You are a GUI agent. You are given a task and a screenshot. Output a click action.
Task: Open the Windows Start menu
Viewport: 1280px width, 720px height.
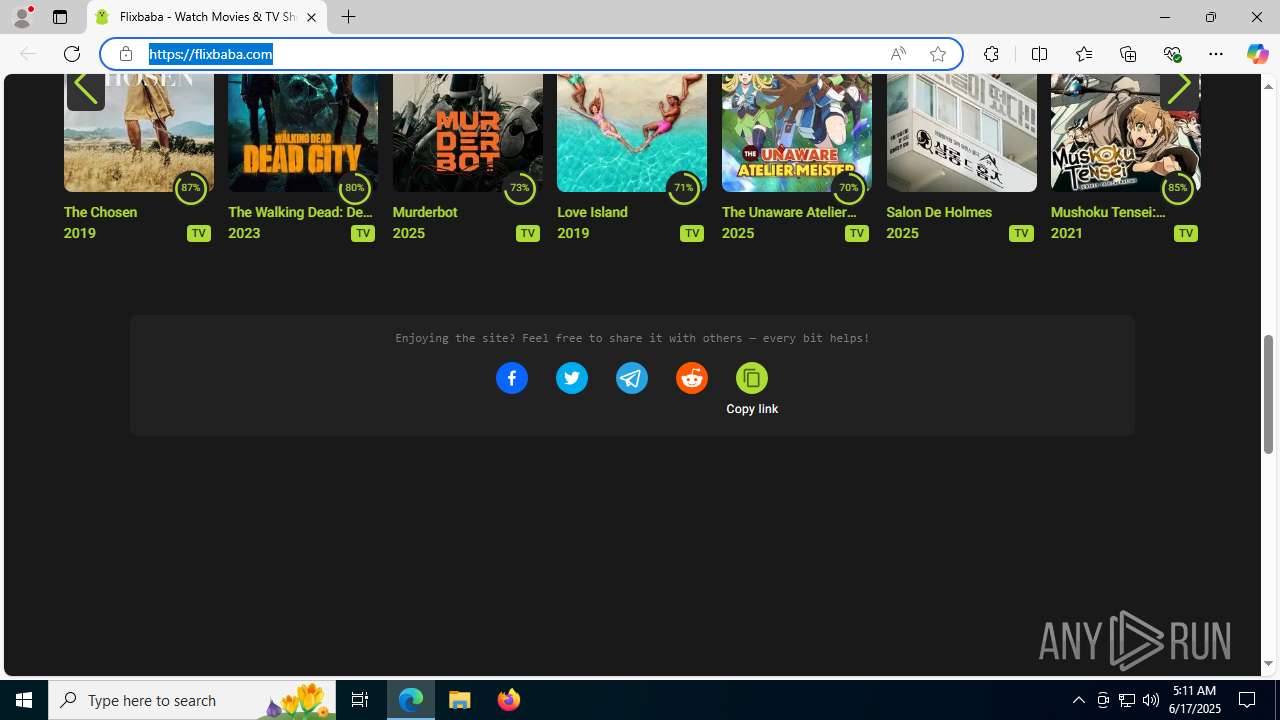24,700
